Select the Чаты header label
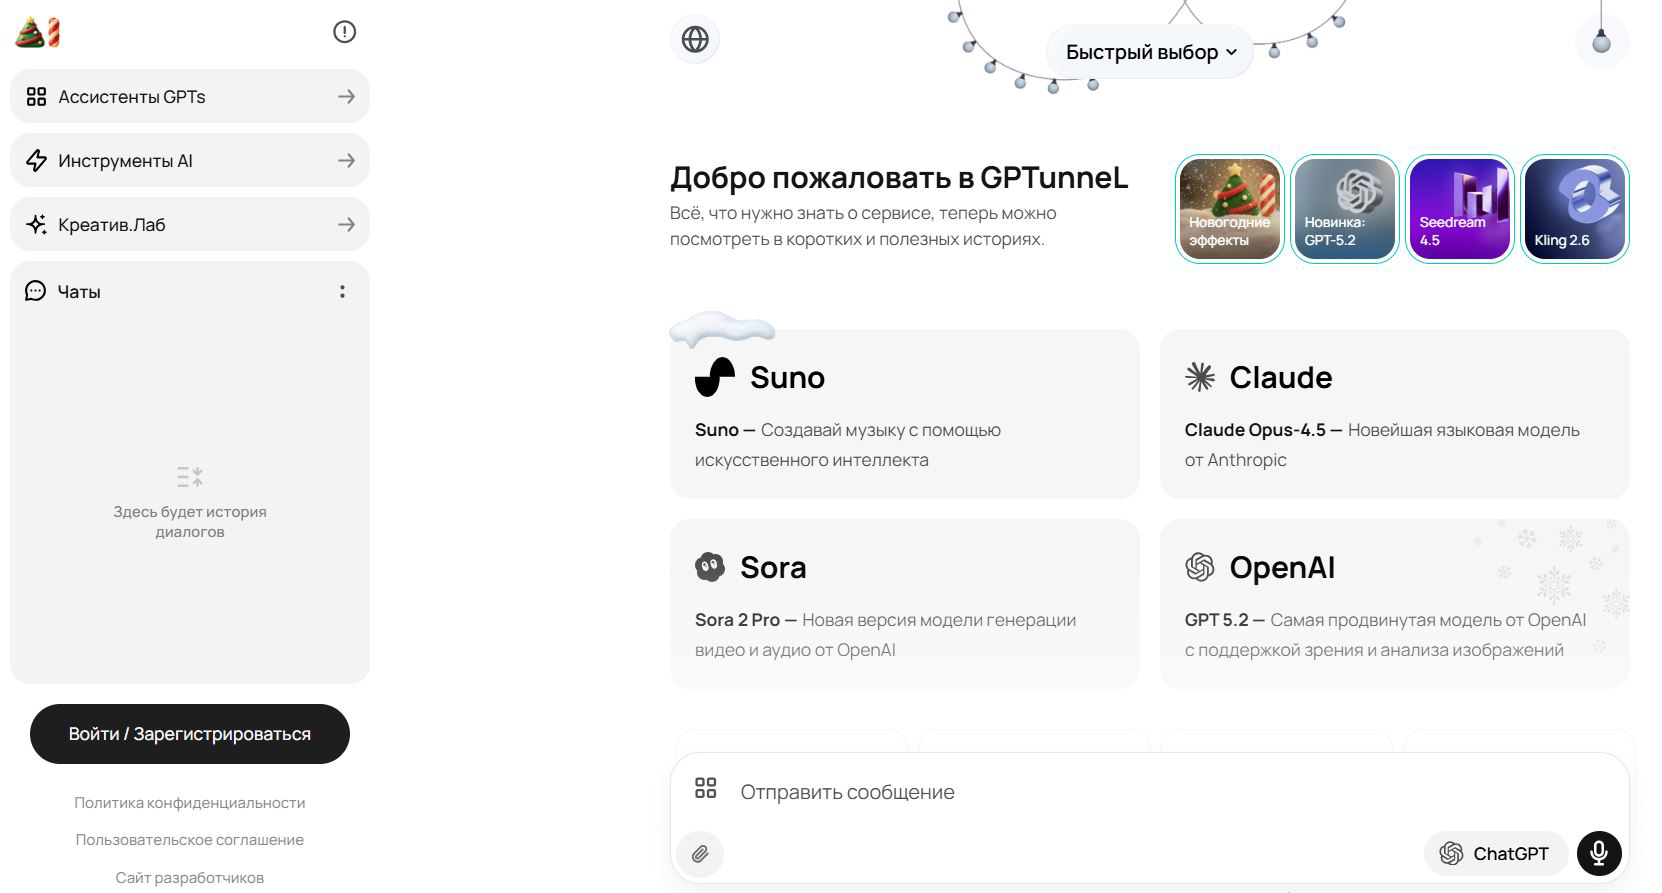Screen dimensions: 1662x893 79,291
